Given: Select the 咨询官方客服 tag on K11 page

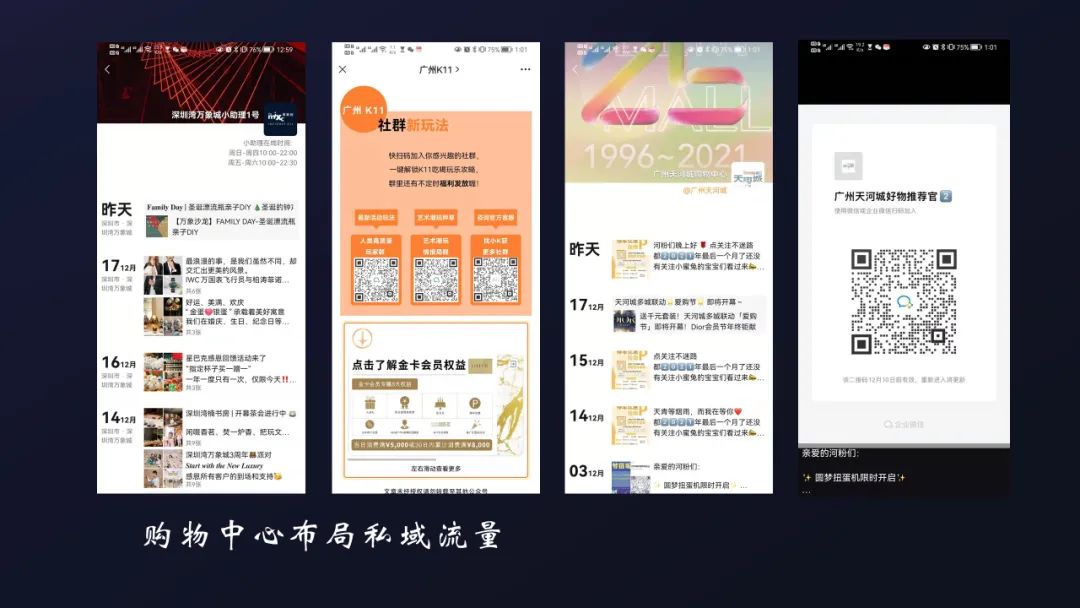Looking at the screenshot, I should (x=495, y=218).
